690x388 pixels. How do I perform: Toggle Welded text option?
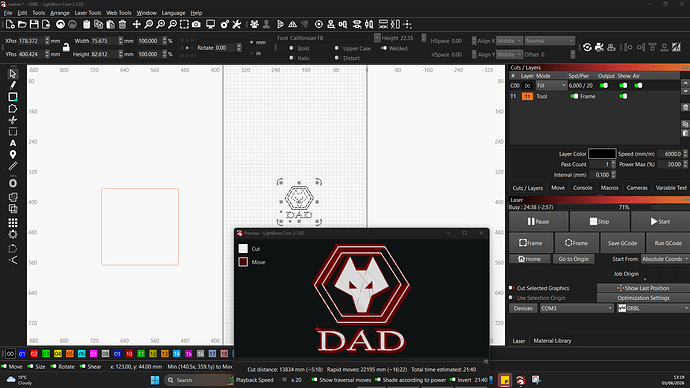pos(384,48)
